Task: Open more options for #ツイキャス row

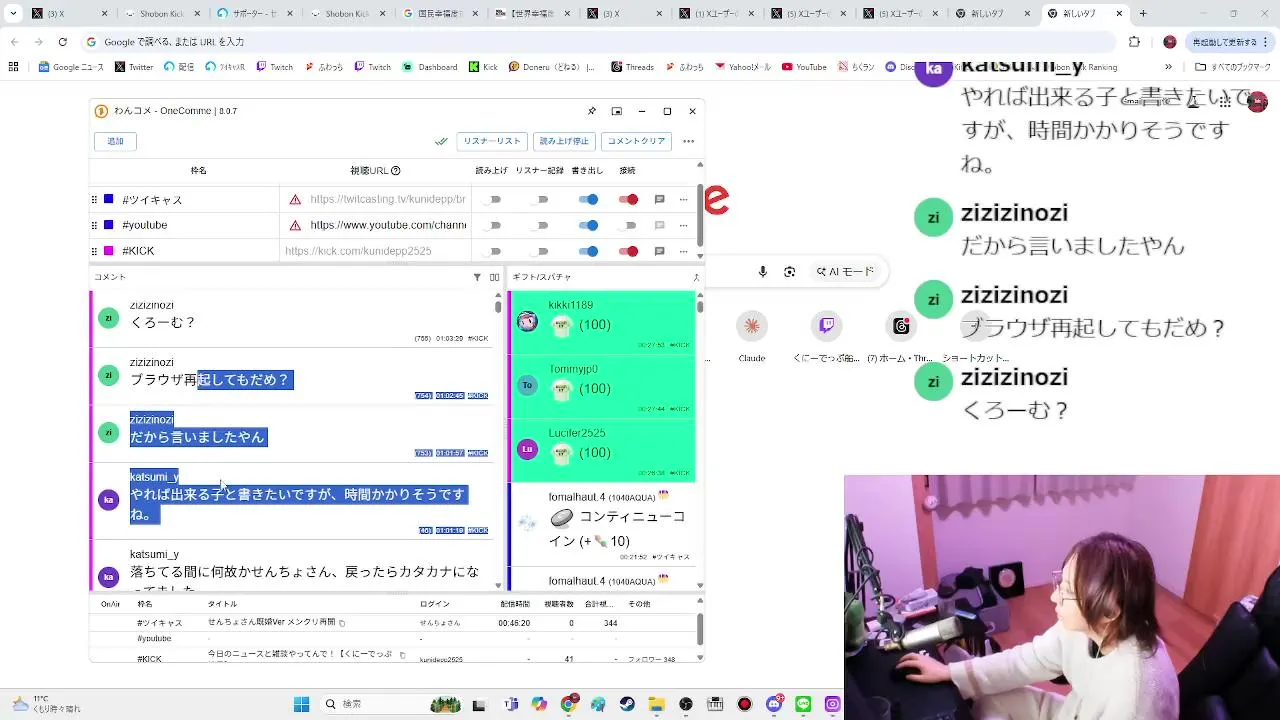Action: (x=684, y=200)
